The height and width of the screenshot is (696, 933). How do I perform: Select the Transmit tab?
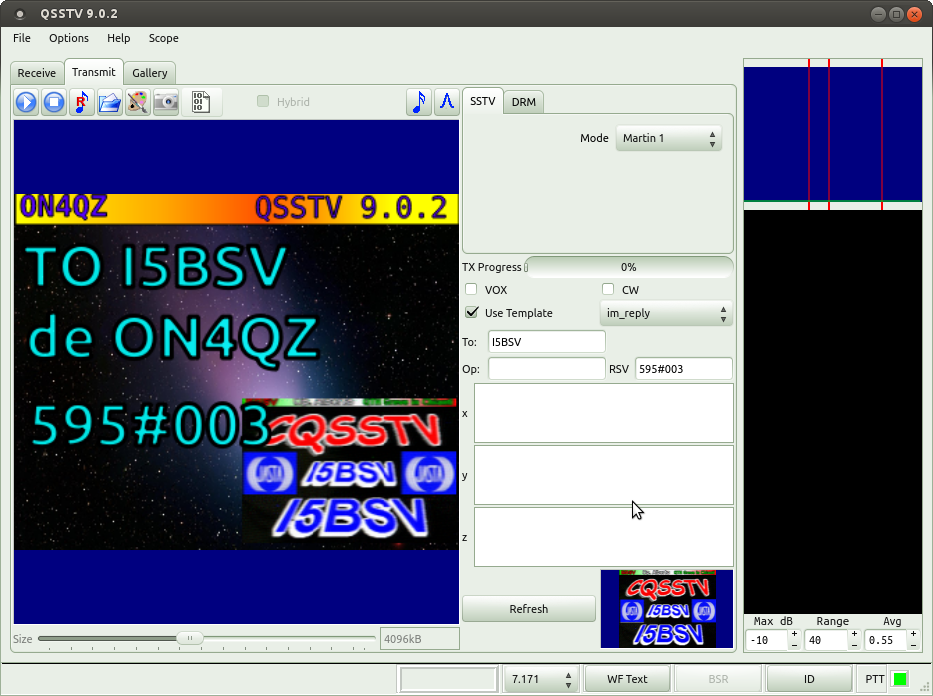[x=94, y=72]
